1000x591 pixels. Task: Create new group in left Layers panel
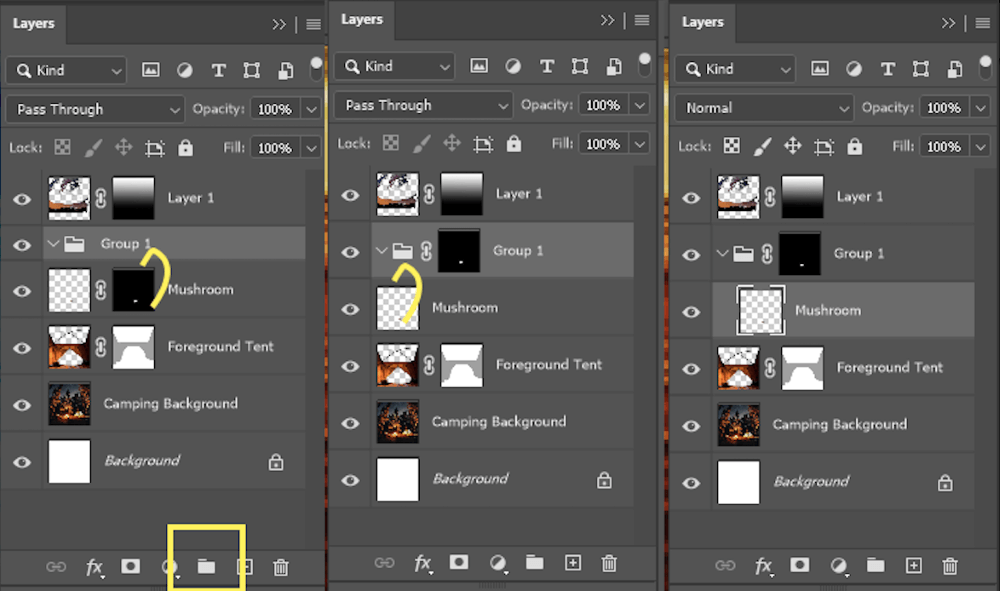coord(206,566)
